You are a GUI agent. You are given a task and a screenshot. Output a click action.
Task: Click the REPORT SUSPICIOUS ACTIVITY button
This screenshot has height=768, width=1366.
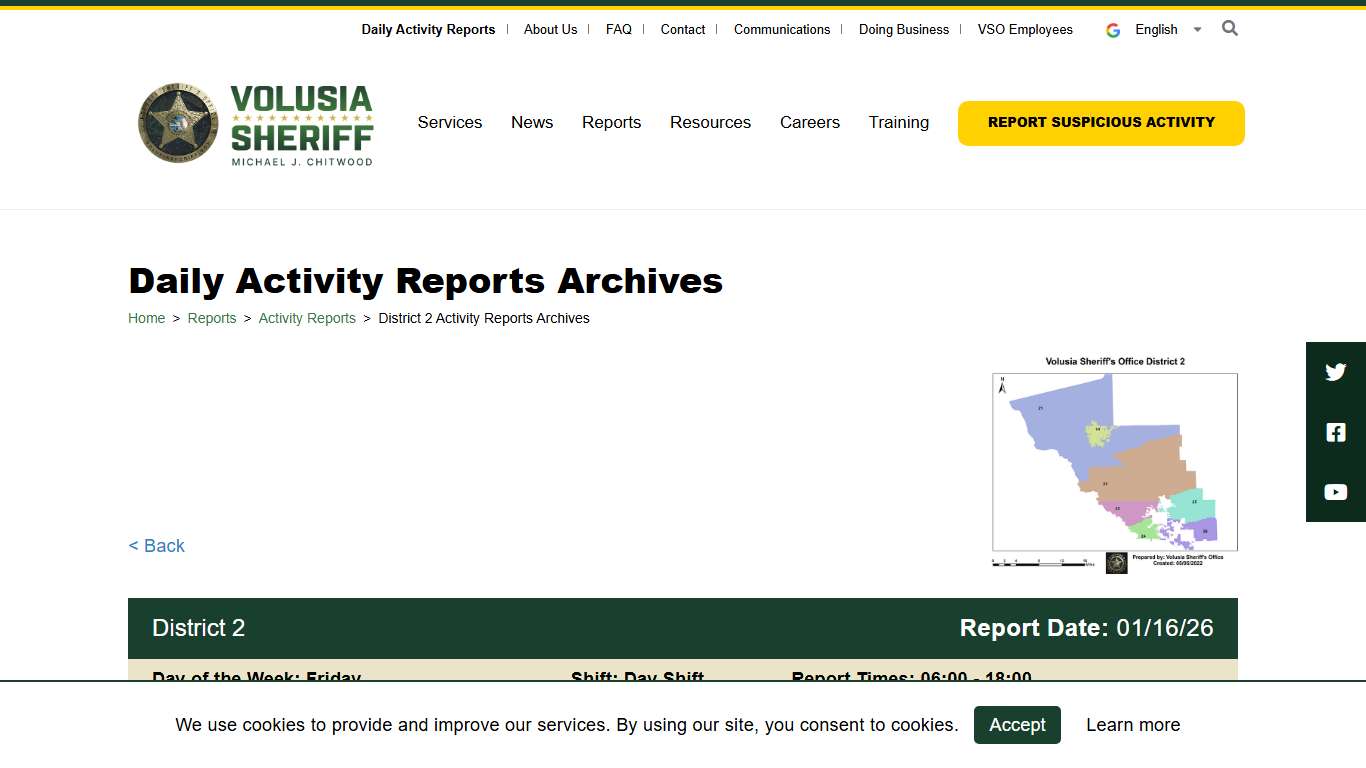click(x=1100, y=122)
